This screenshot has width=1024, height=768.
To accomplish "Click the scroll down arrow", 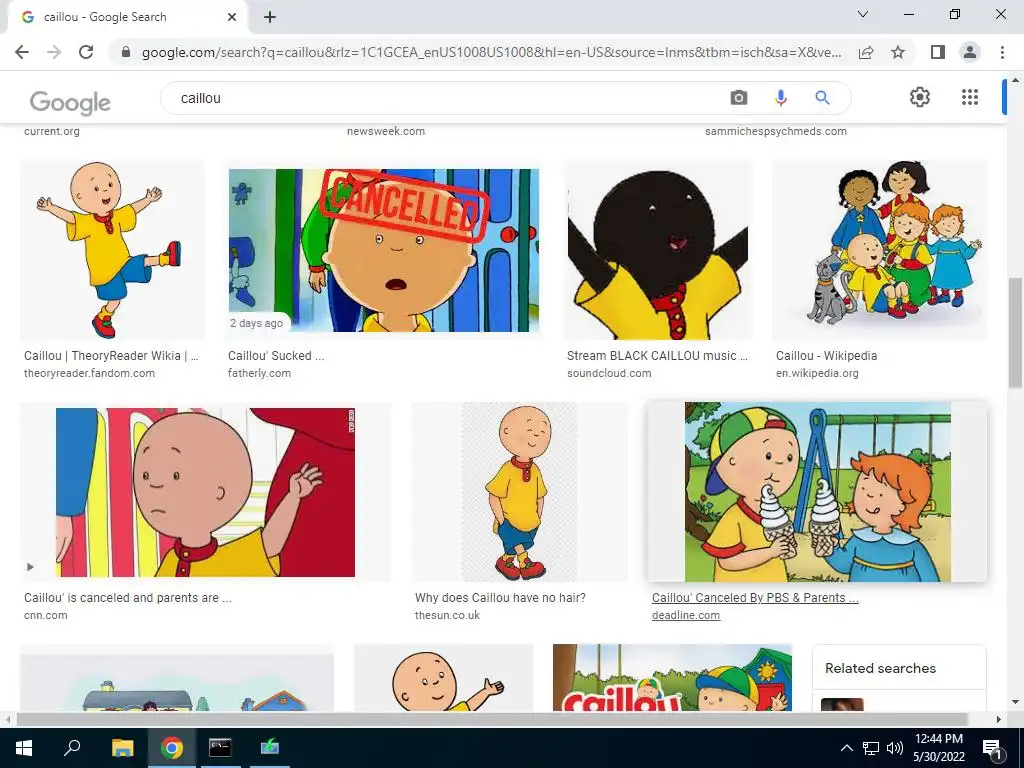I will [x=1015, y=702].
